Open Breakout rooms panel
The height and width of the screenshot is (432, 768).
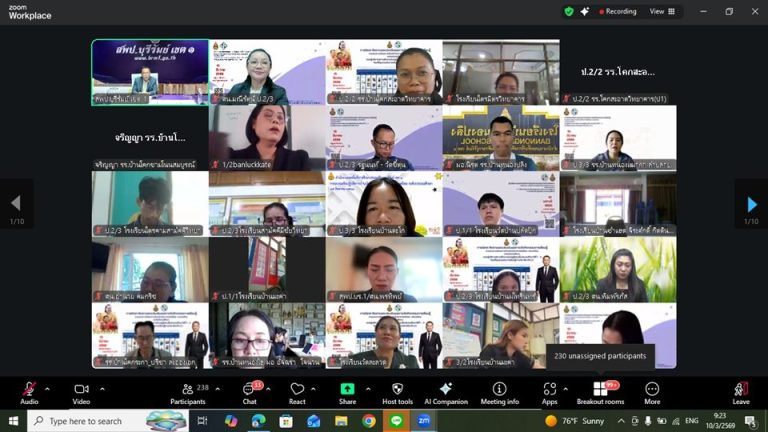(x=600, y=391)
